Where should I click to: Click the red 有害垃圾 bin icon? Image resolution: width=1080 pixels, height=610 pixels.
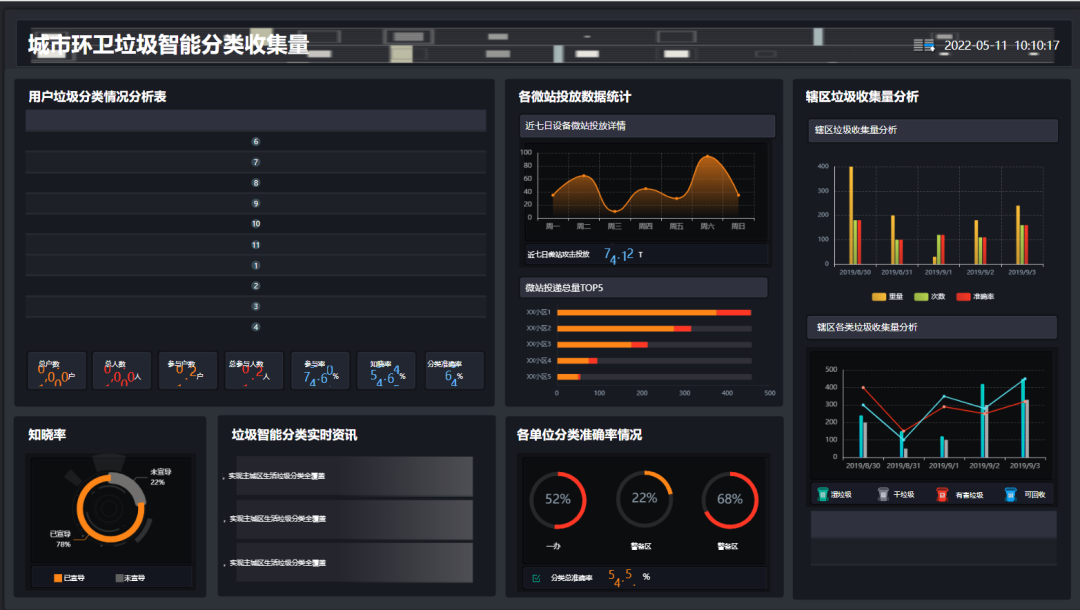pyautogui.click(x=942, y=494)
